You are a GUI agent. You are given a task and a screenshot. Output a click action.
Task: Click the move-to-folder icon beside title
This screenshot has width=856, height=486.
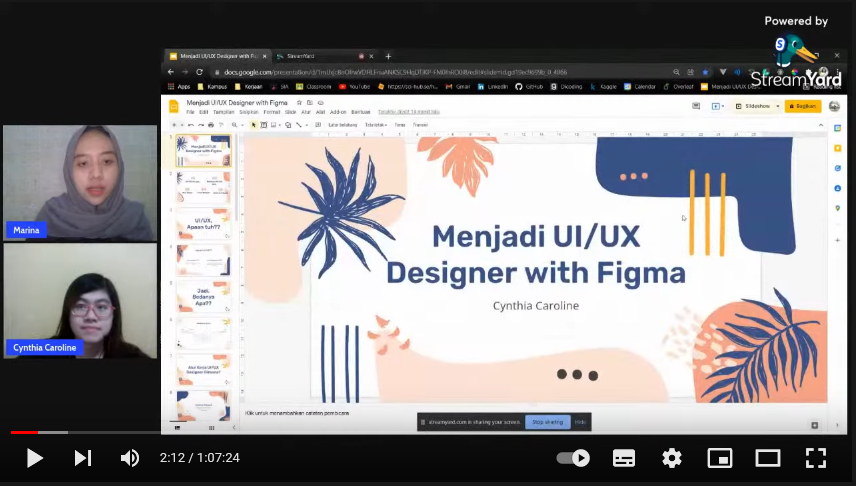point(310,103)
